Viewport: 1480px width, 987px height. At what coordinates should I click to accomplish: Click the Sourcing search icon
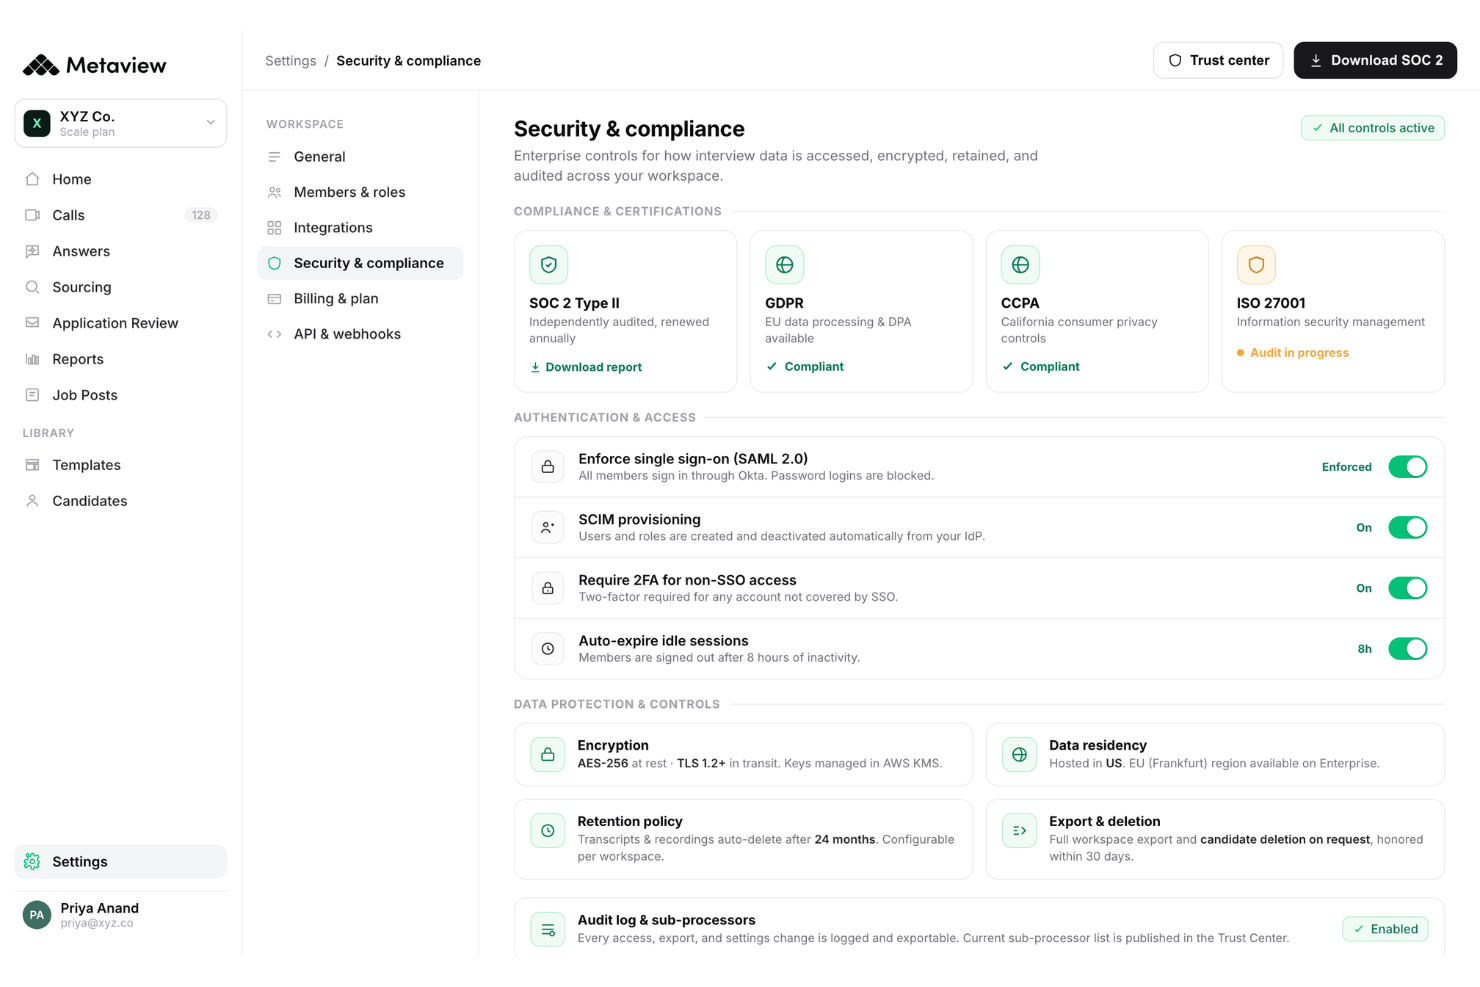click(x=32, y=287)
